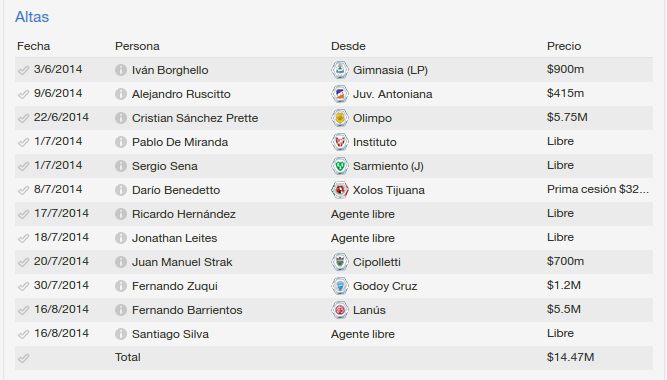Select the Lanús club badge icon
This screenshot has height=380, width=667.
(x=340, y=310)
